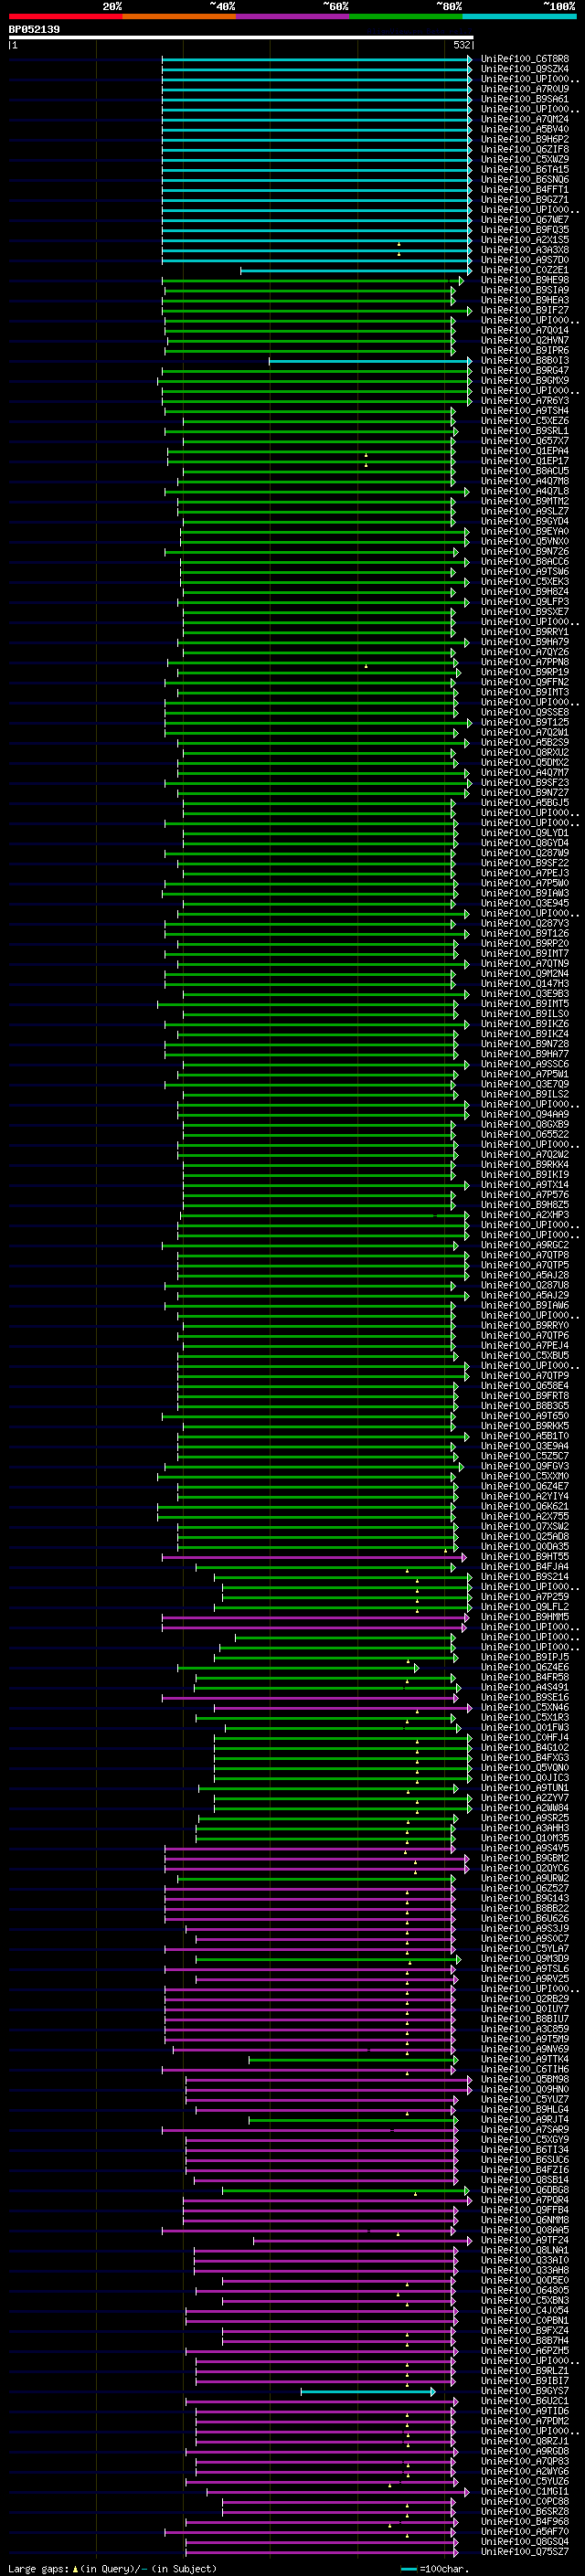The width and height of the screenshot is (585, 2576).
Task: Select hit label UniRef100_C5XWZ9
Action: [525, 159]
